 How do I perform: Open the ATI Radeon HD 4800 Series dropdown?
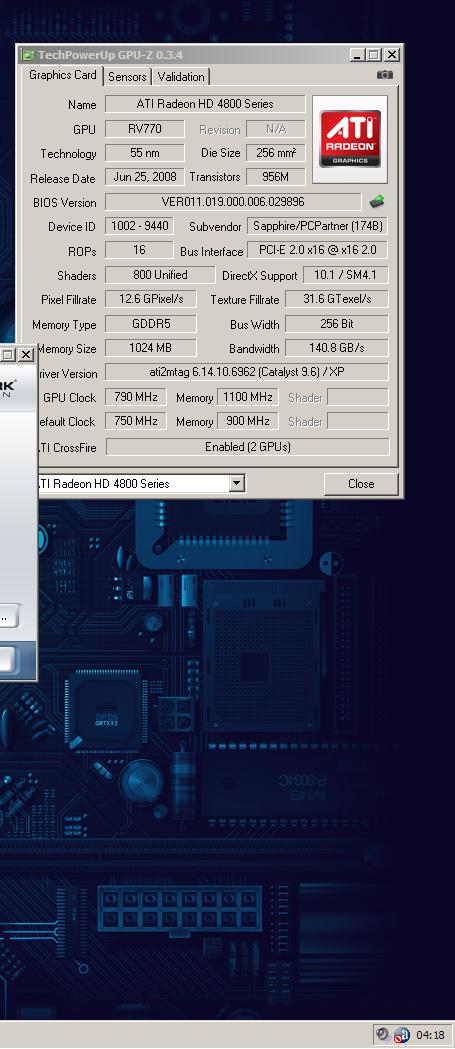pyautogui.click(x=236, y=484)
